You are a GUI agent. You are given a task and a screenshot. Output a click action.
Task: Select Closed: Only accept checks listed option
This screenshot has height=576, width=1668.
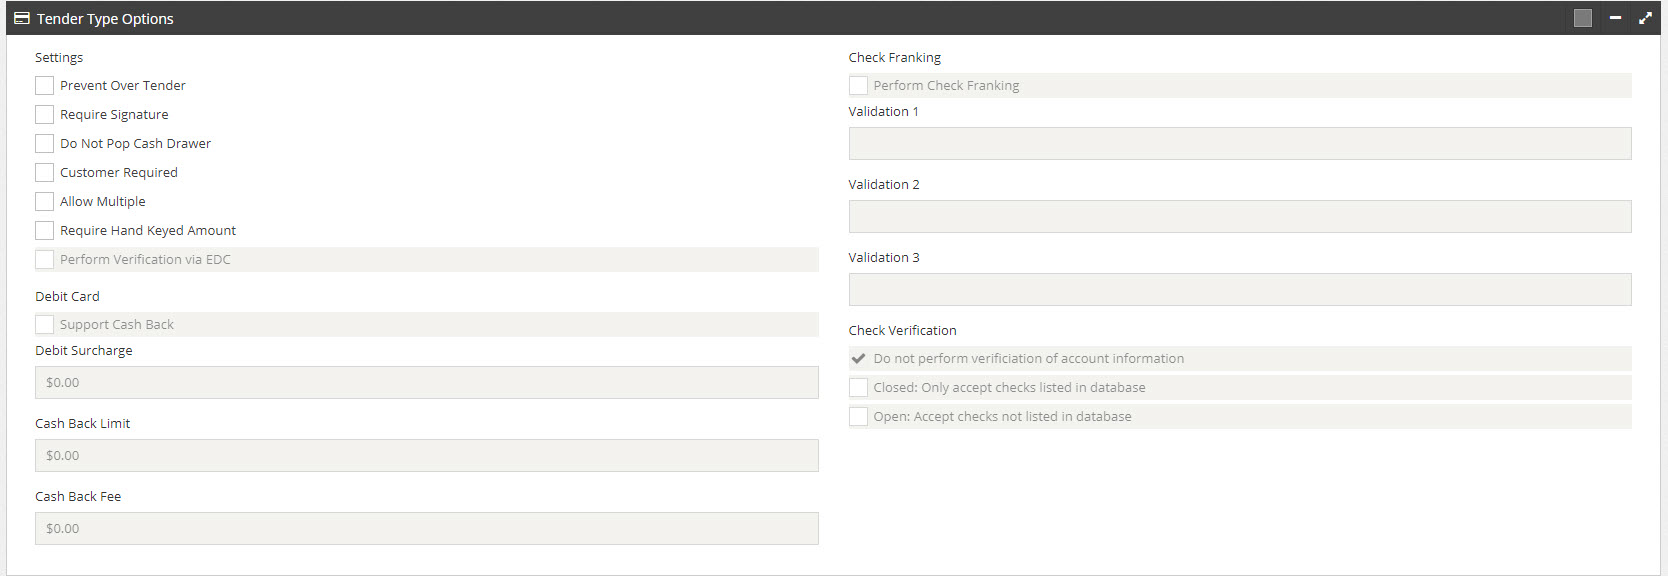[x=858, y=388]
